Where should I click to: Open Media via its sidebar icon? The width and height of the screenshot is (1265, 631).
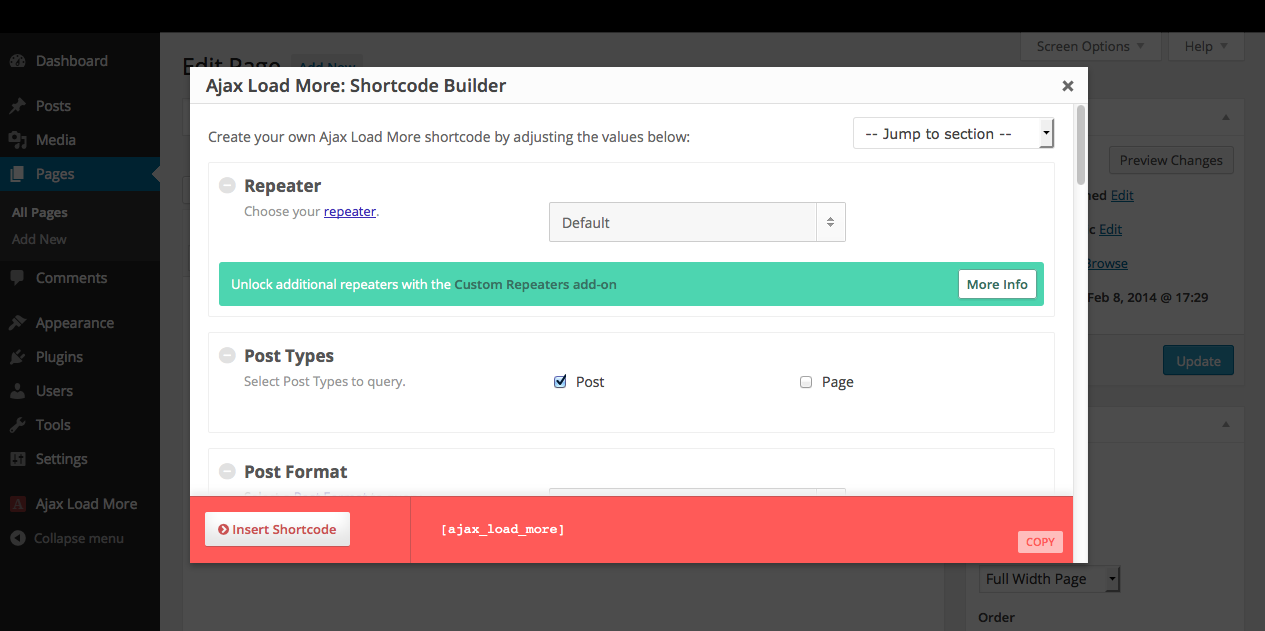[x=17, y=140]
